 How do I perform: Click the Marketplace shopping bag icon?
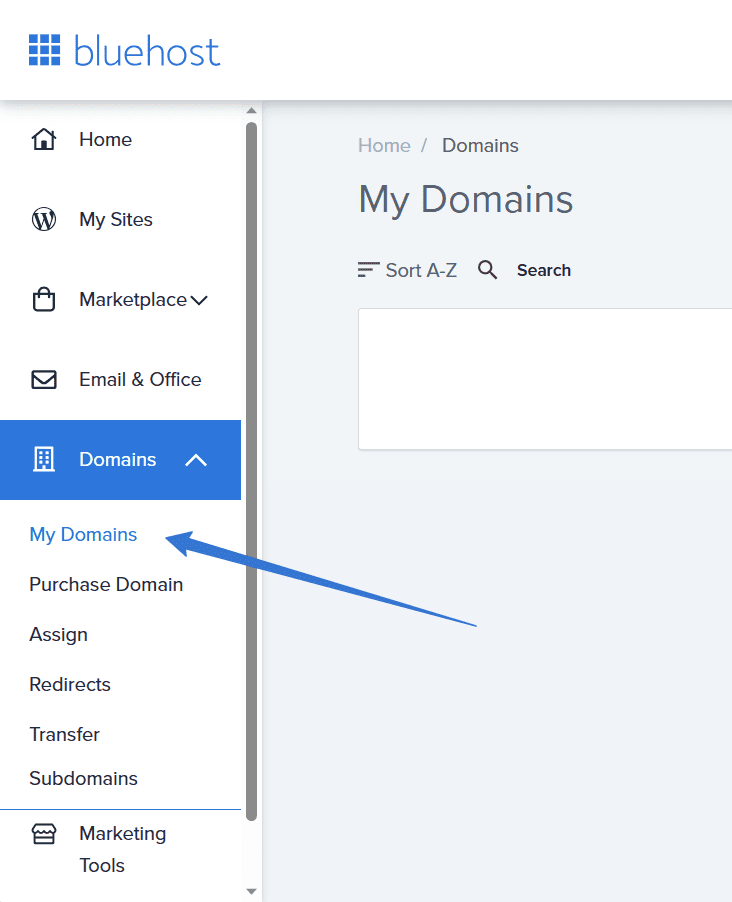tap(44, 299)
